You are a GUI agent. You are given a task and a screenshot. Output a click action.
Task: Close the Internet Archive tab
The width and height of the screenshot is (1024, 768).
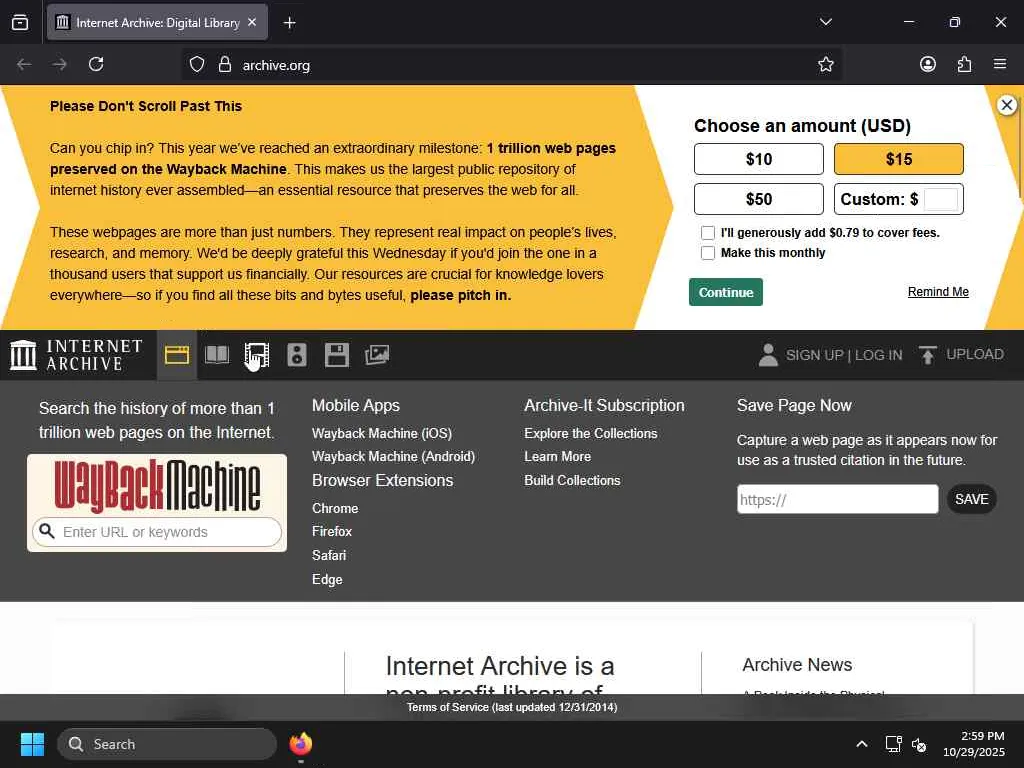coord(252,22)
